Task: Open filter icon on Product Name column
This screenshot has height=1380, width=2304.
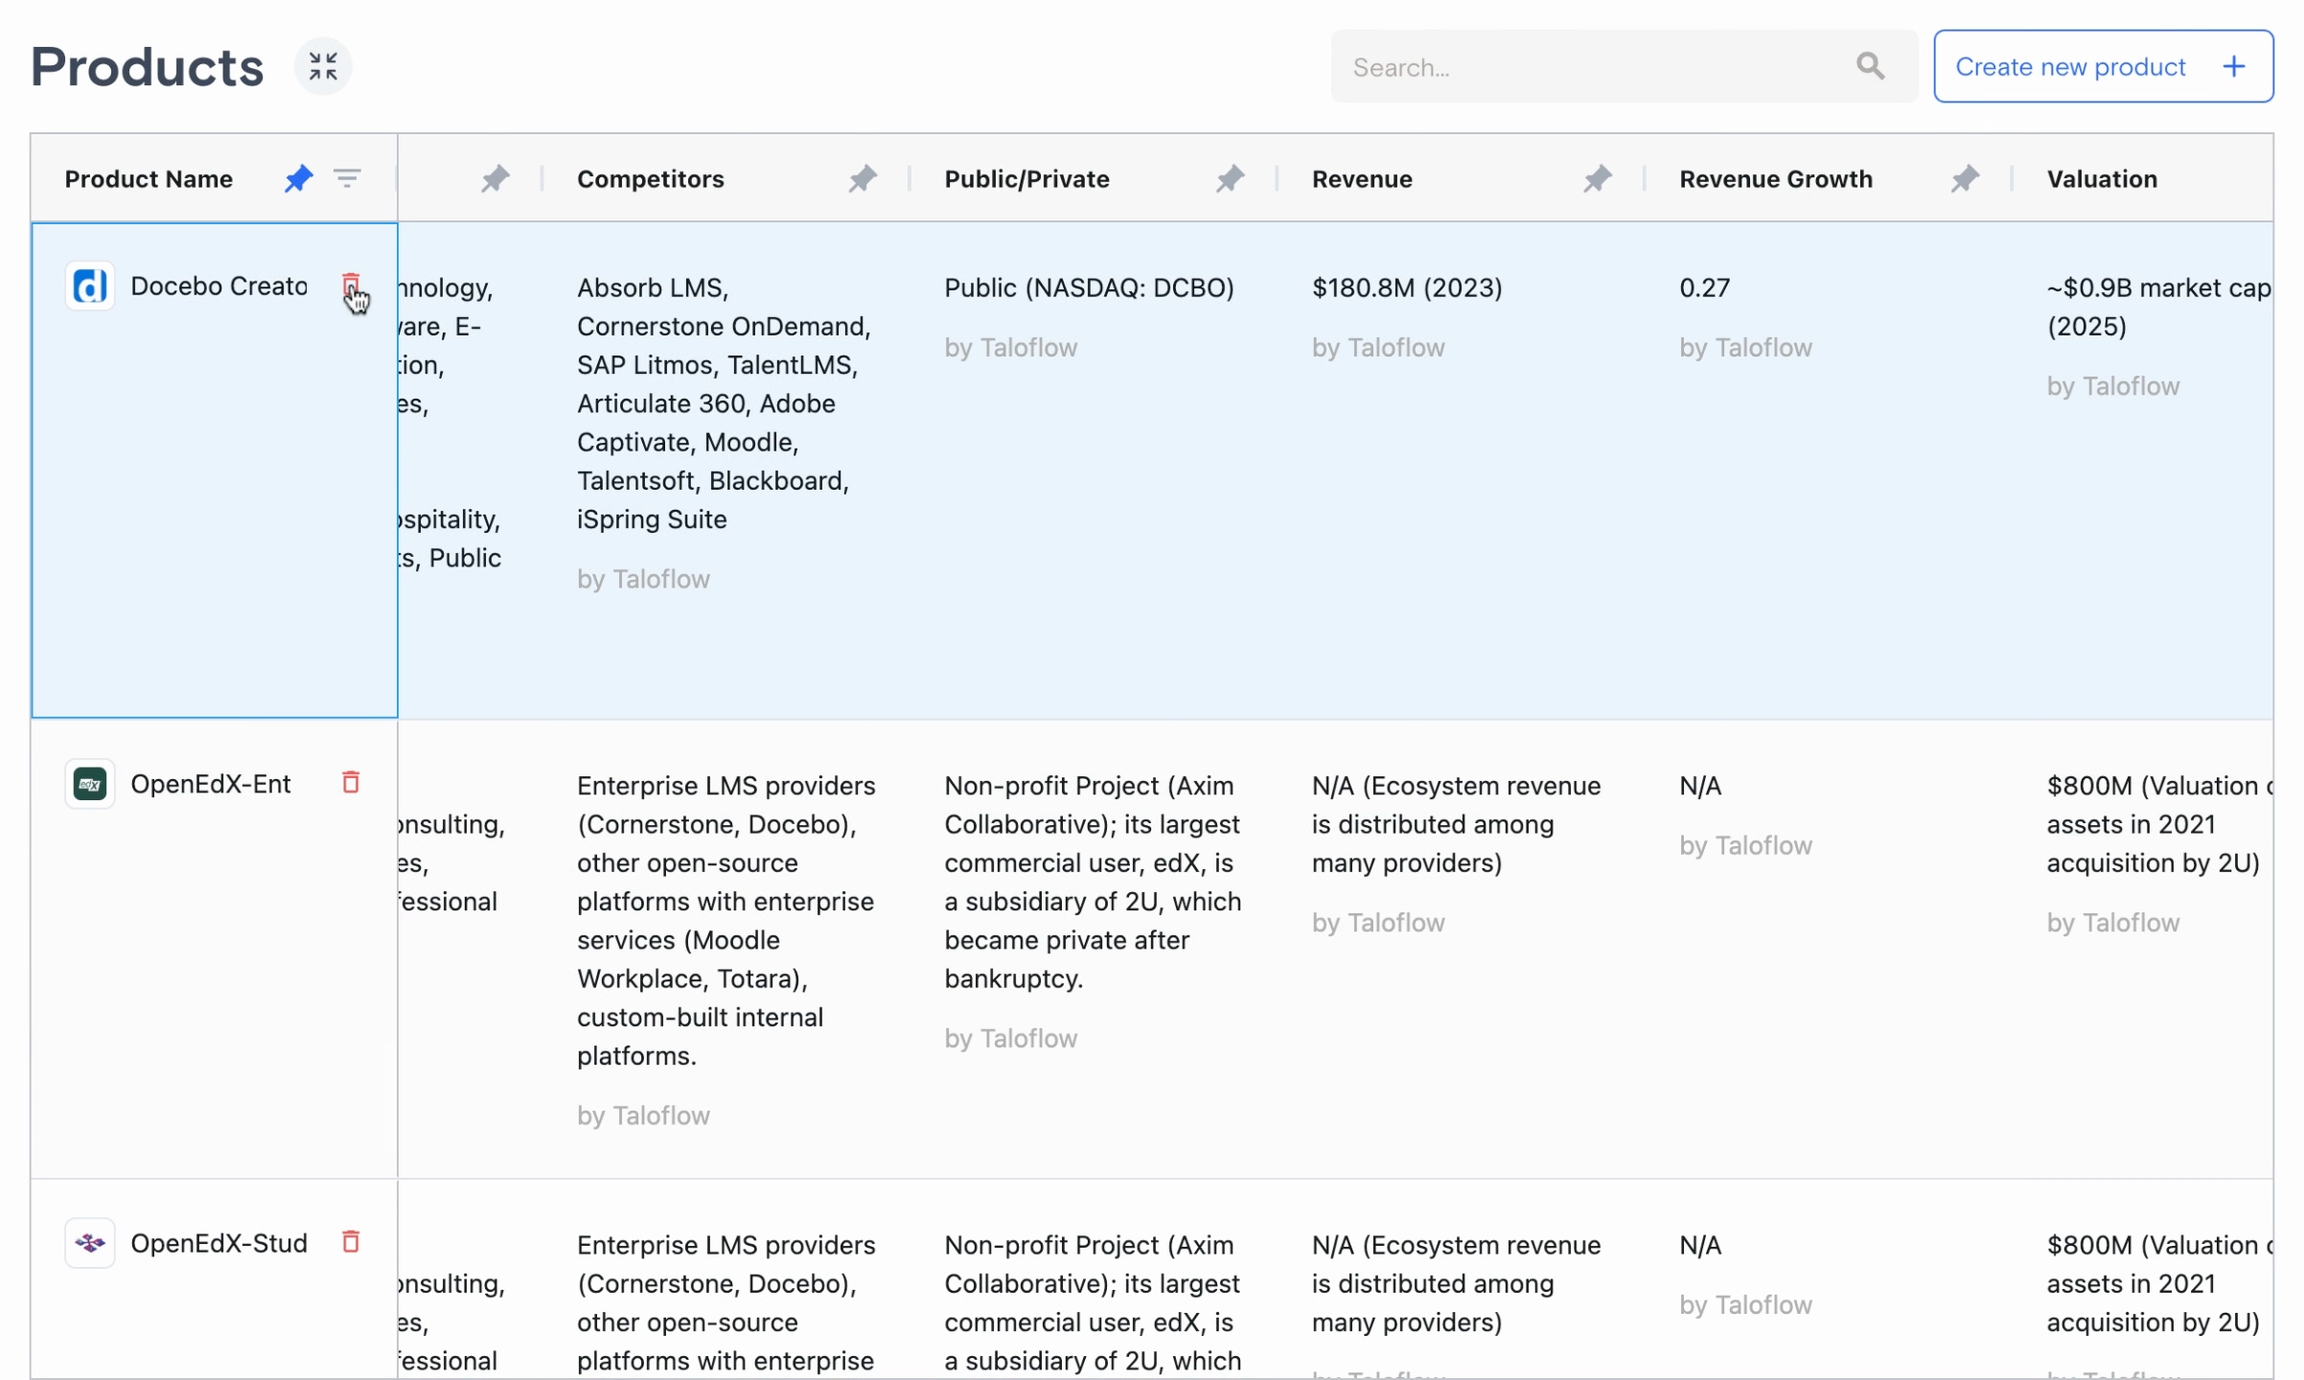Action: [347, 178]
